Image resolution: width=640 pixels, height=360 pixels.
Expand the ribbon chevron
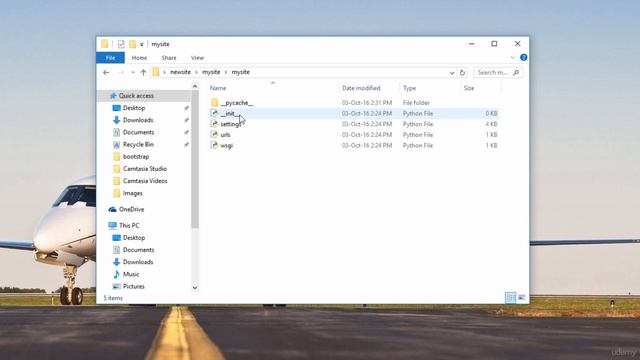[513, 58]
